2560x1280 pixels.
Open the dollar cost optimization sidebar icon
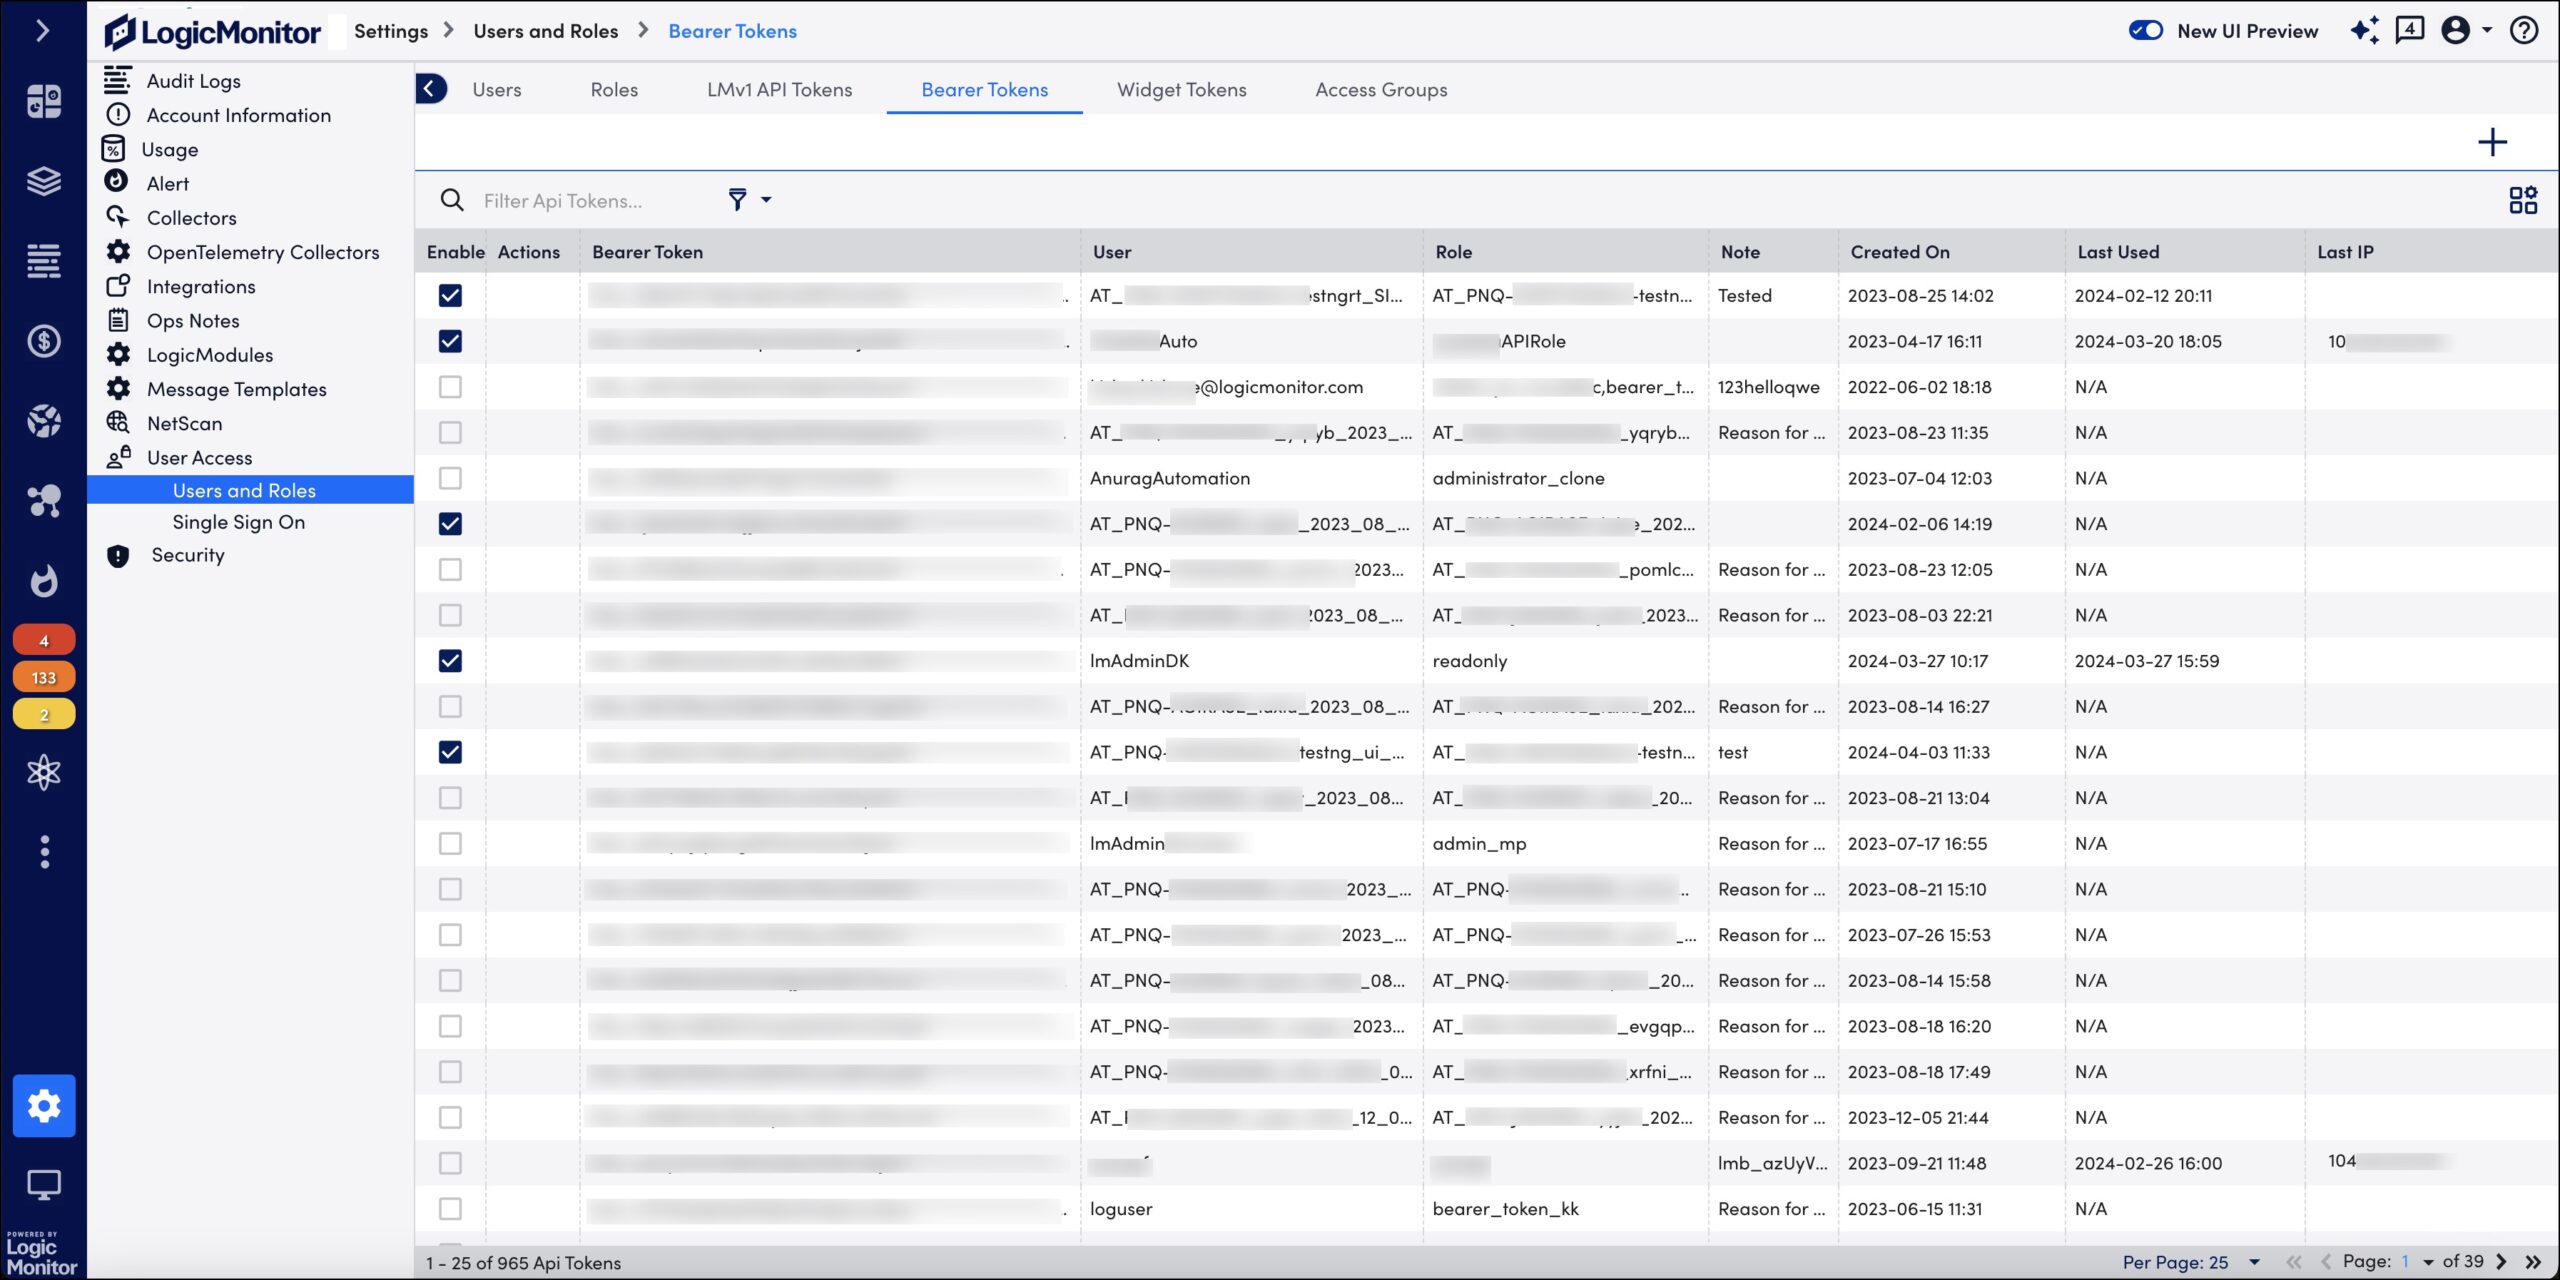click(44, 341)
